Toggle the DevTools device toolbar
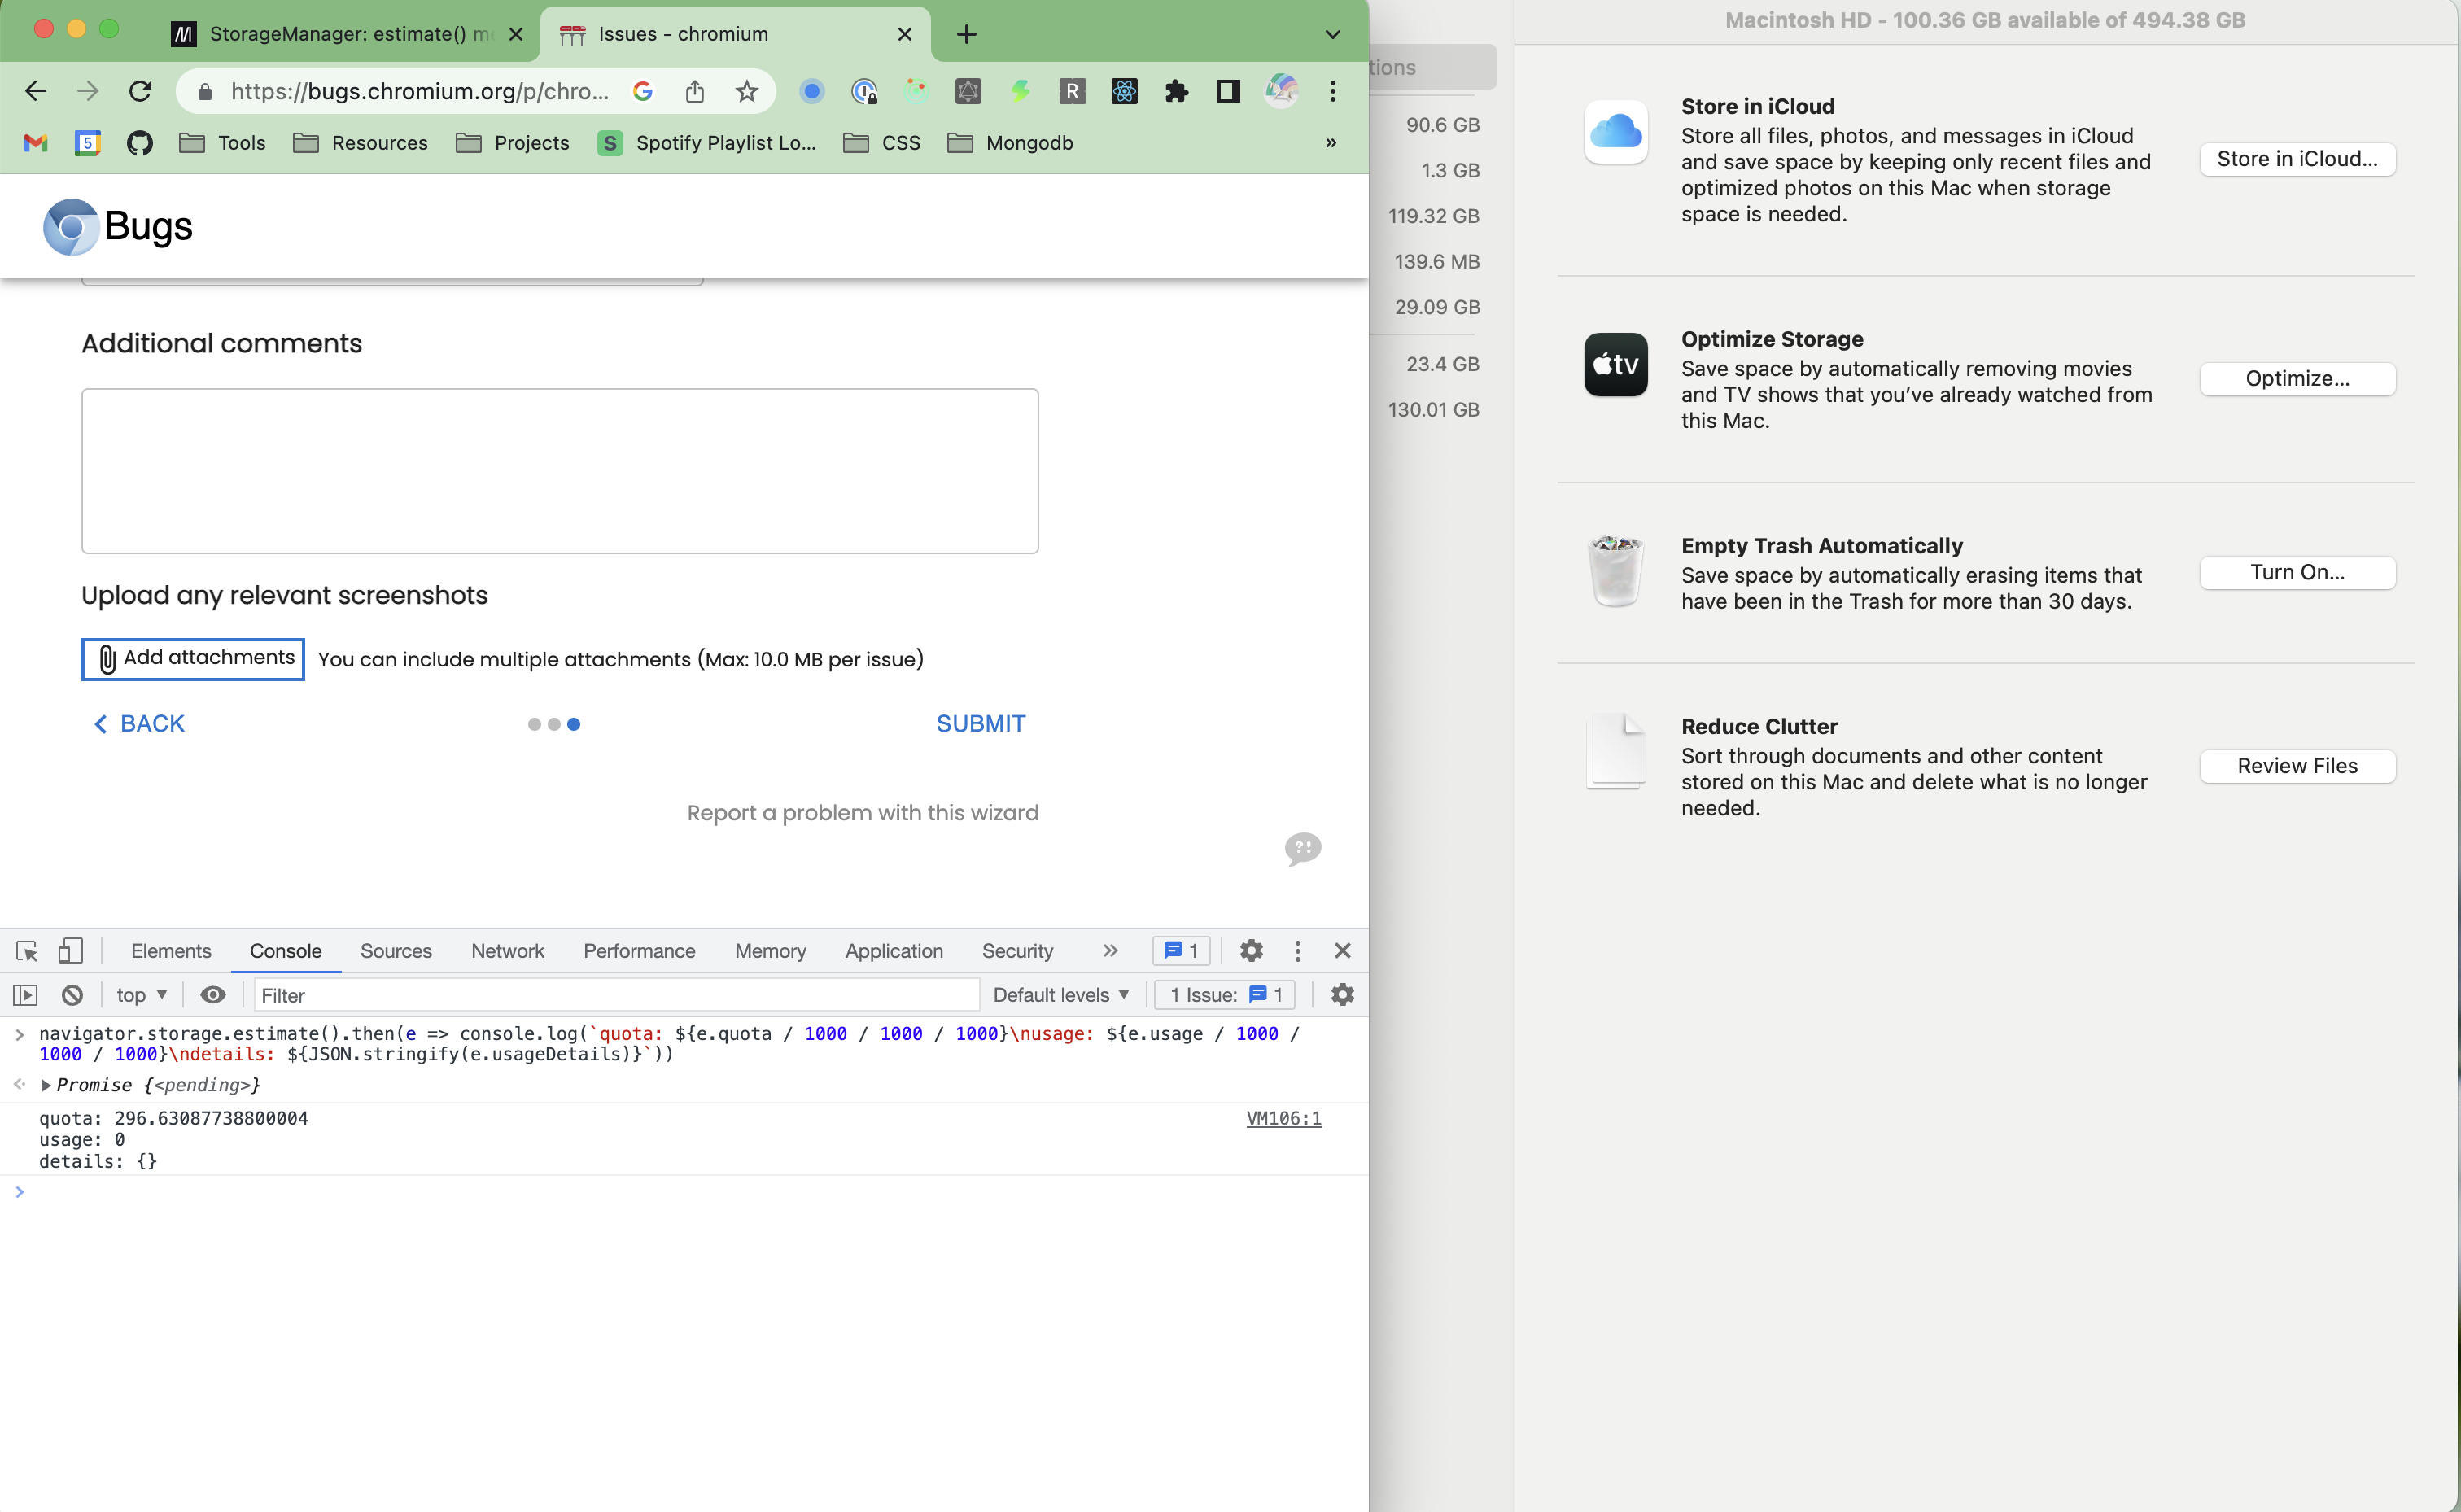 click(x=70, y=950)
